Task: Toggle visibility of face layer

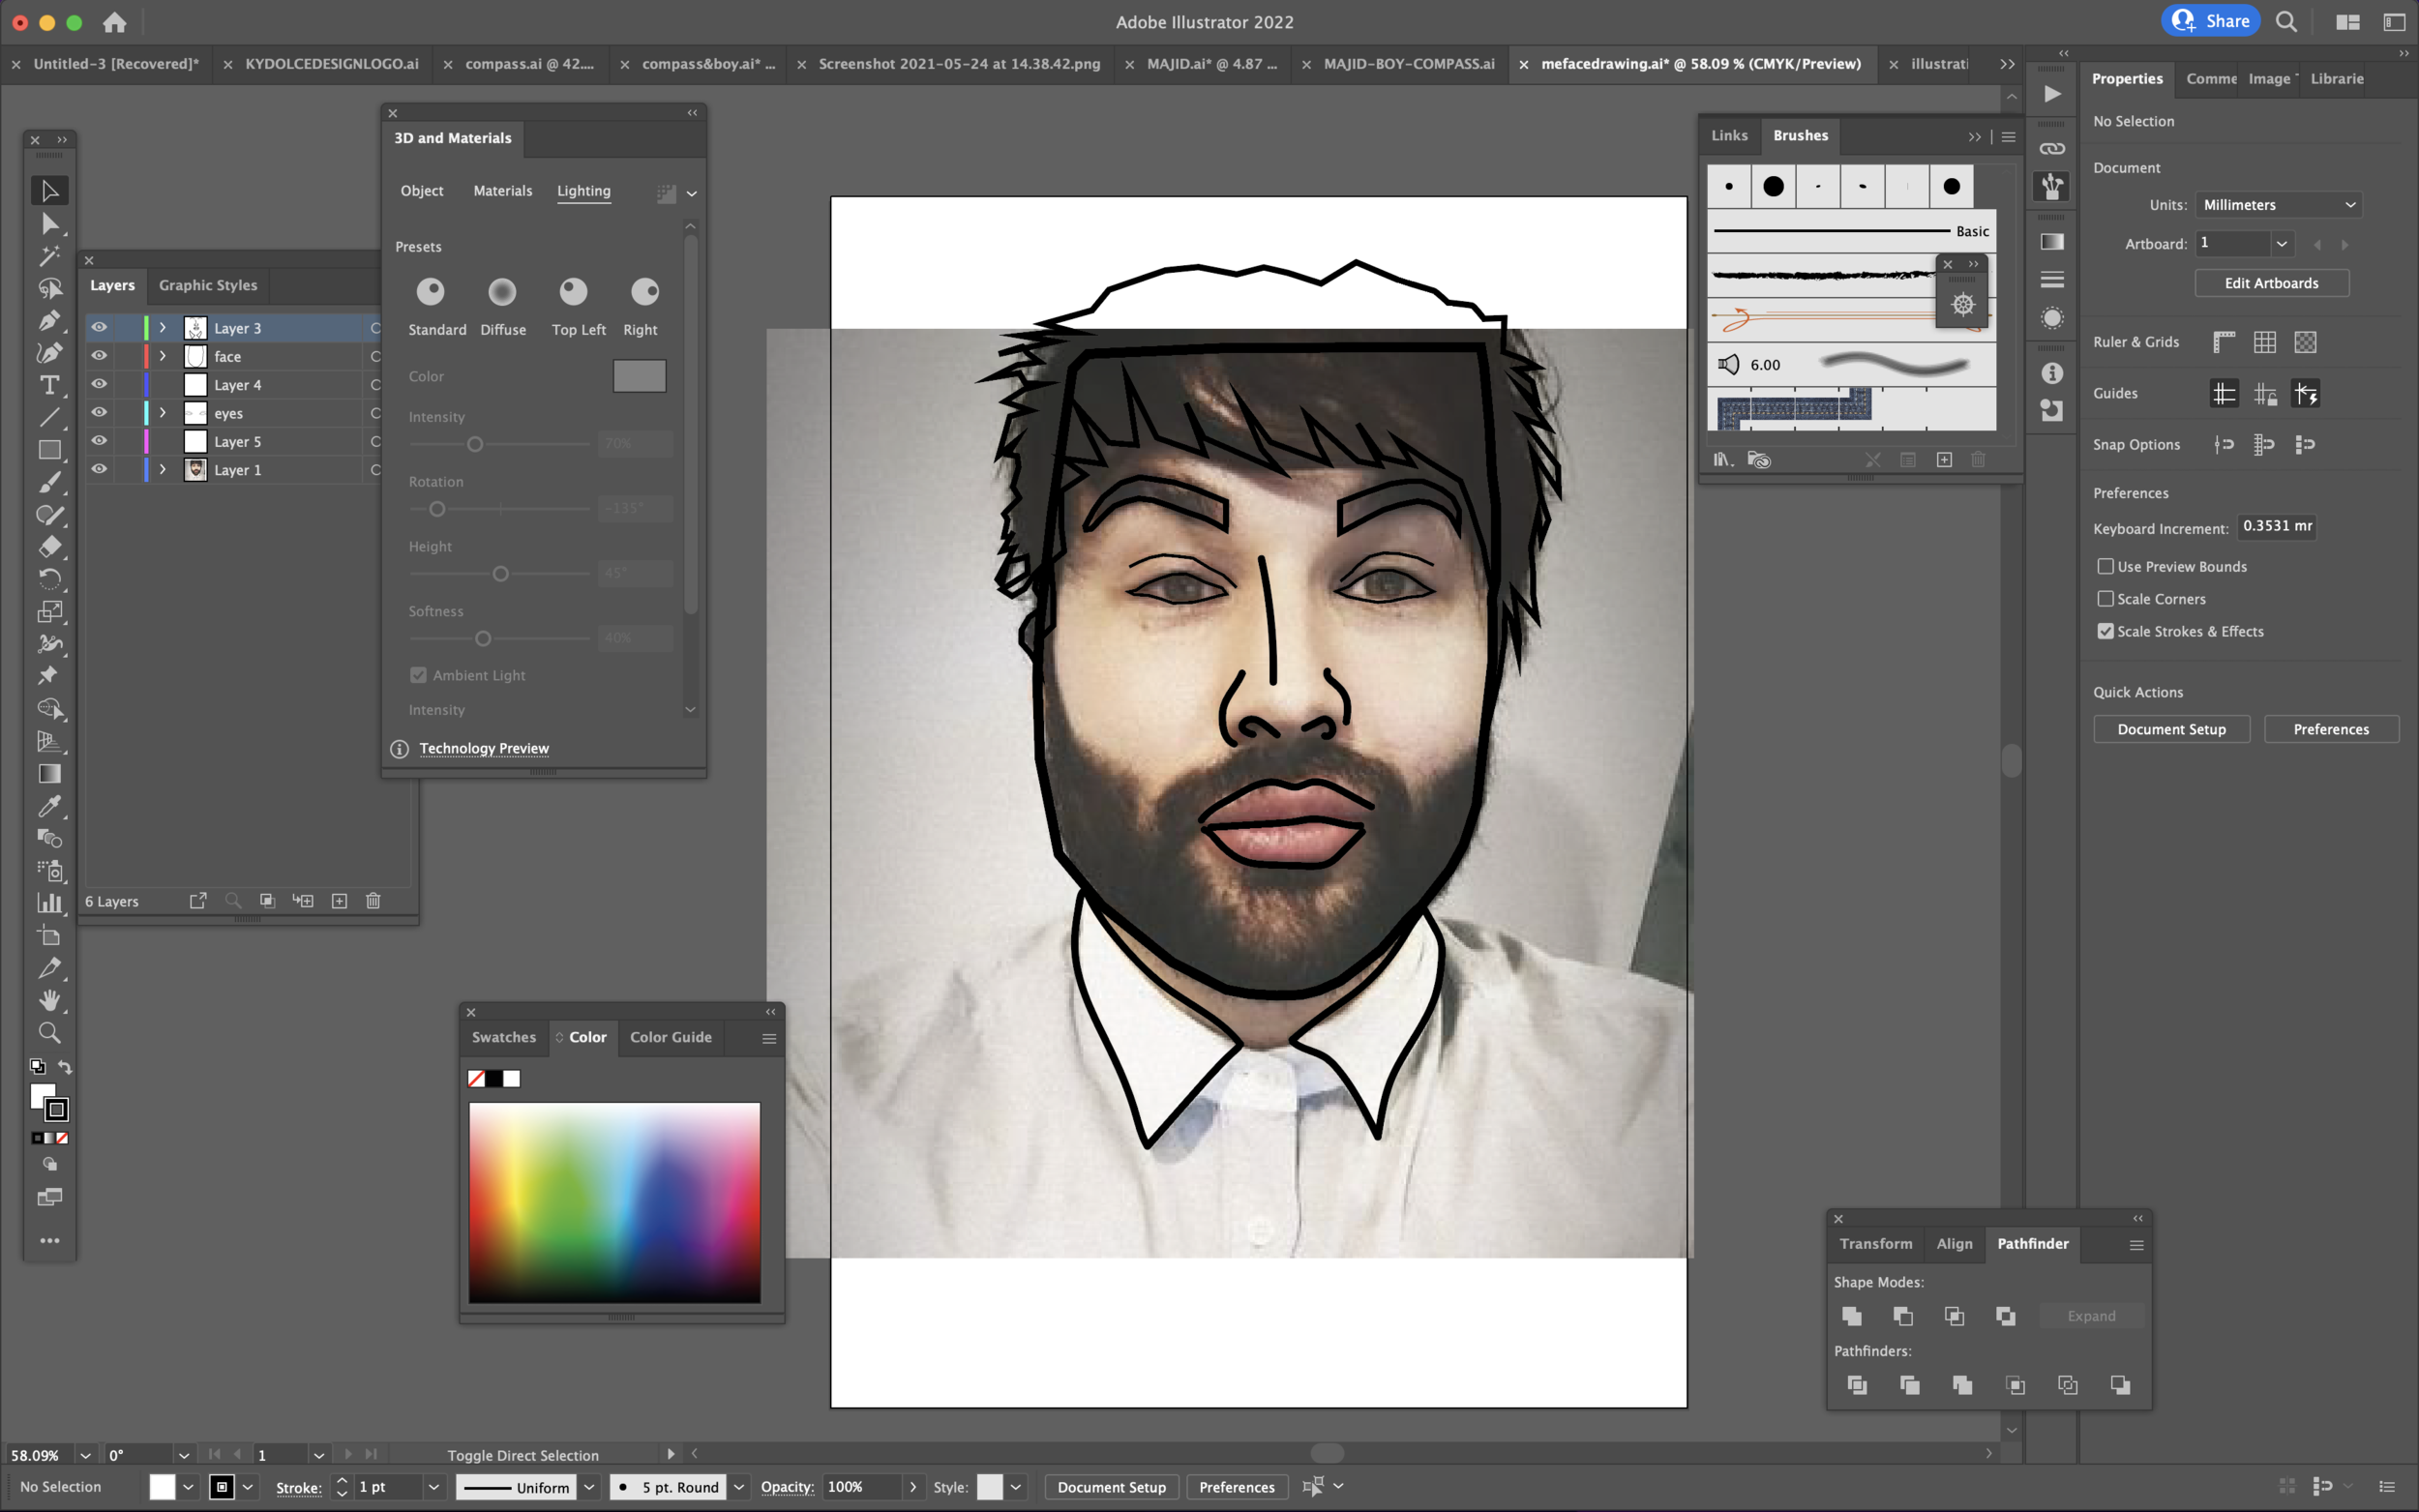Action: point(99,356)
